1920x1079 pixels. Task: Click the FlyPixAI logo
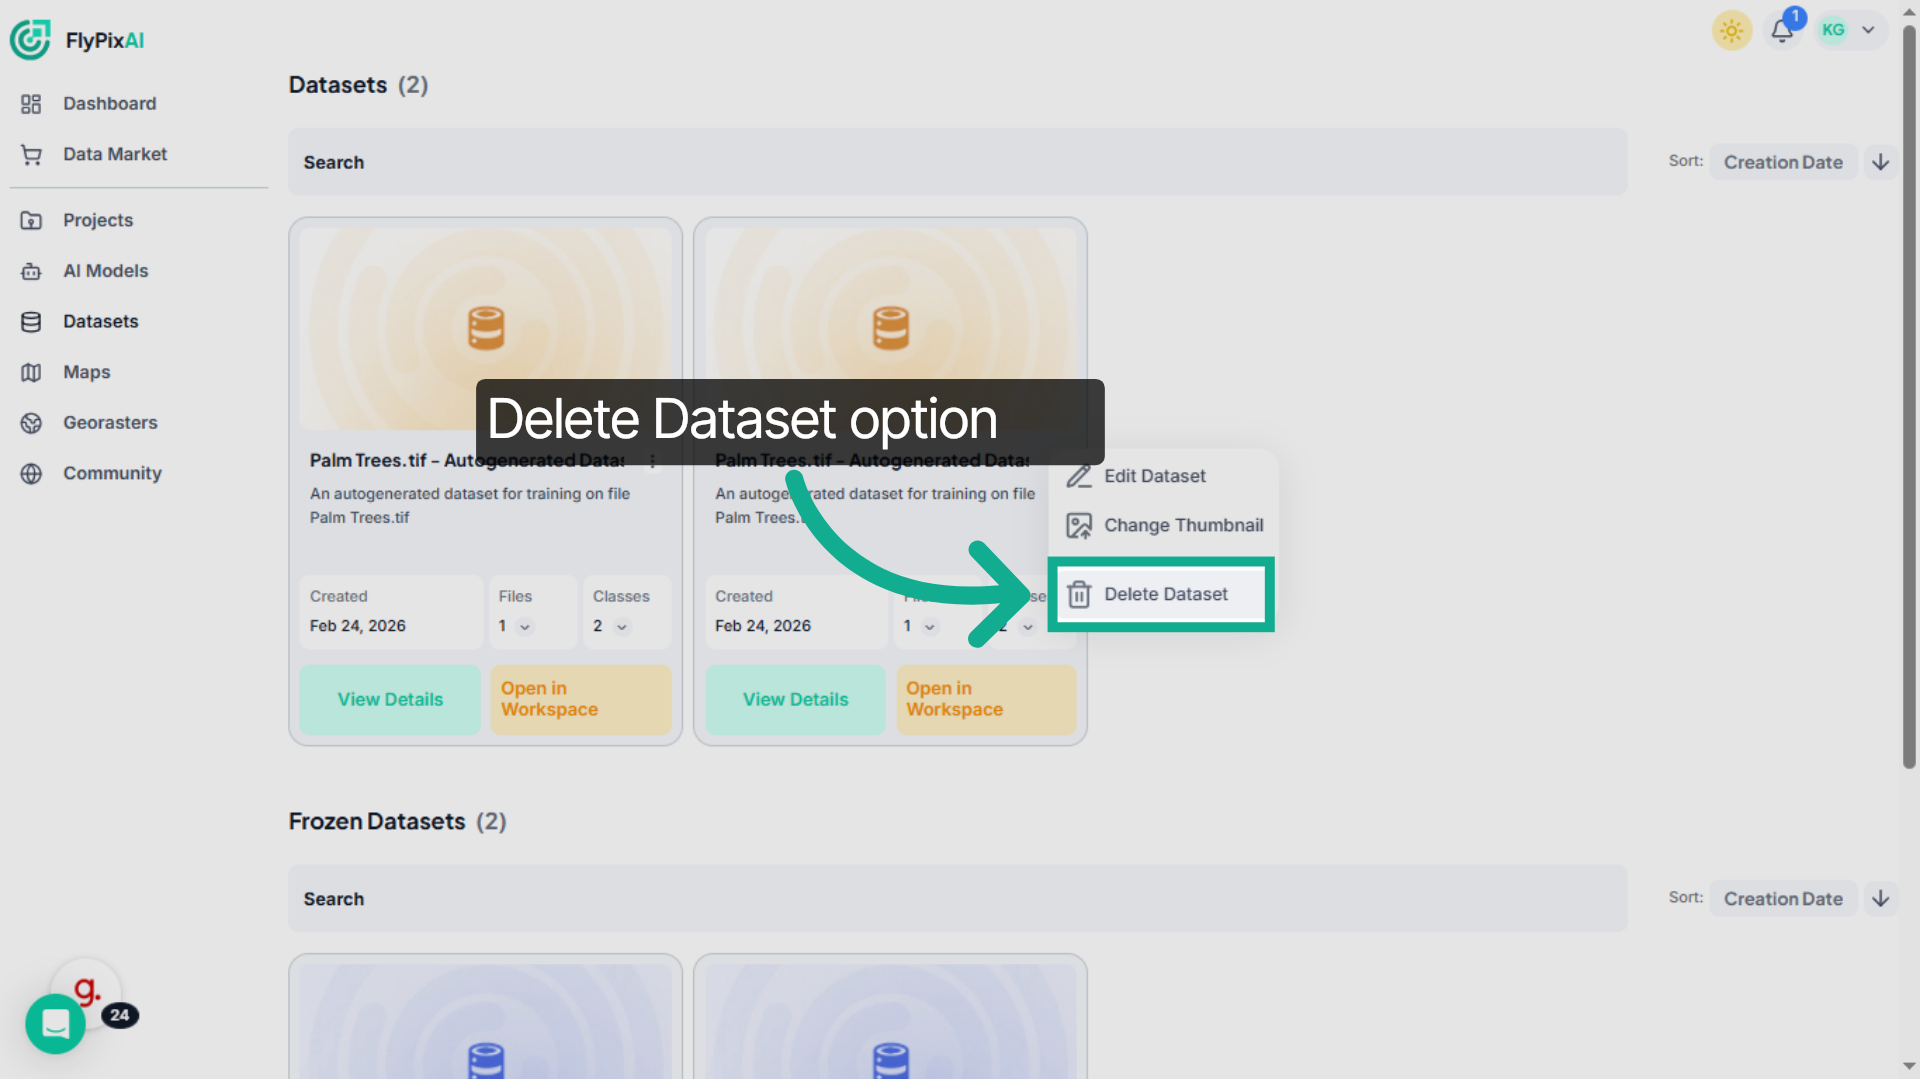(77, 40)
